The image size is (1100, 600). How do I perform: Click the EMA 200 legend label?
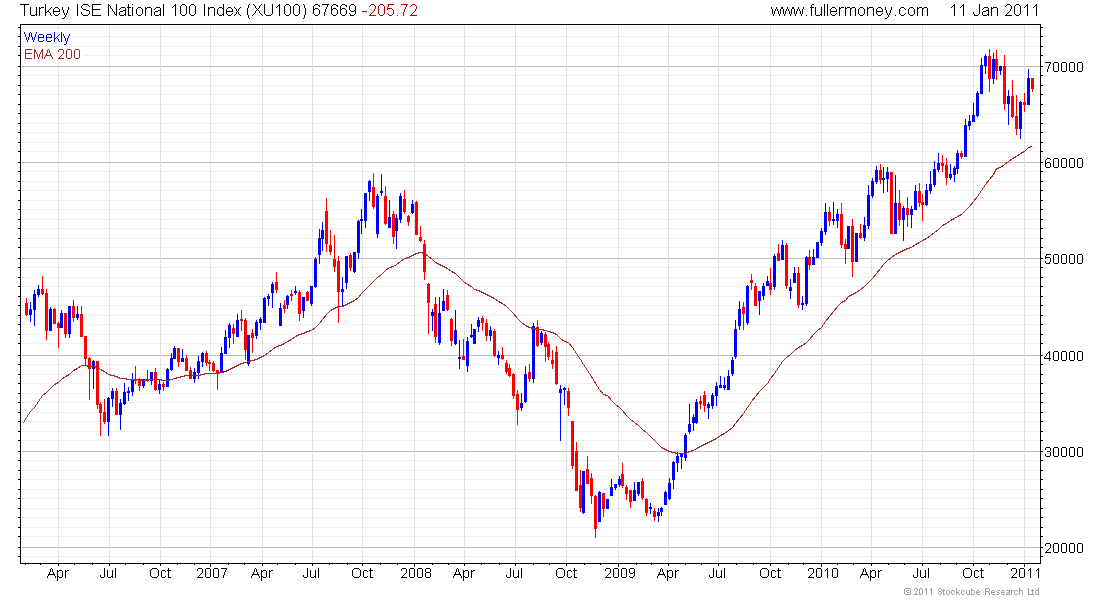click(52, 54)
